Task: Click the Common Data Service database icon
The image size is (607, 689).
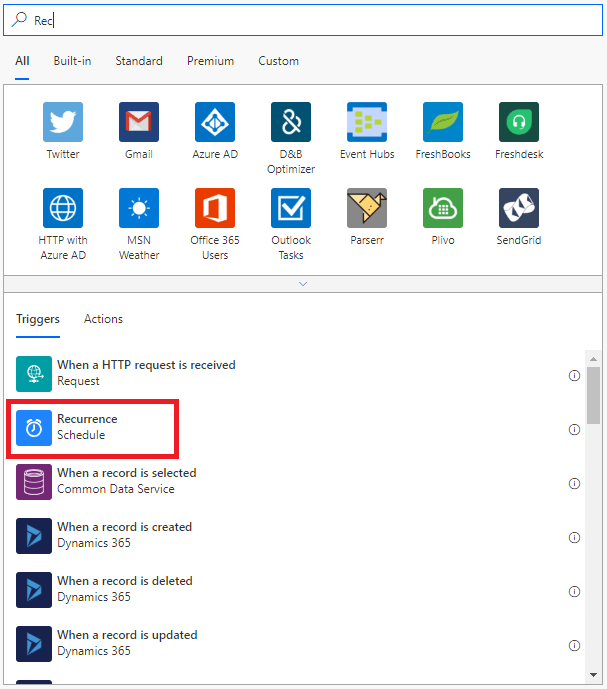Action: [x=34, y=482]
